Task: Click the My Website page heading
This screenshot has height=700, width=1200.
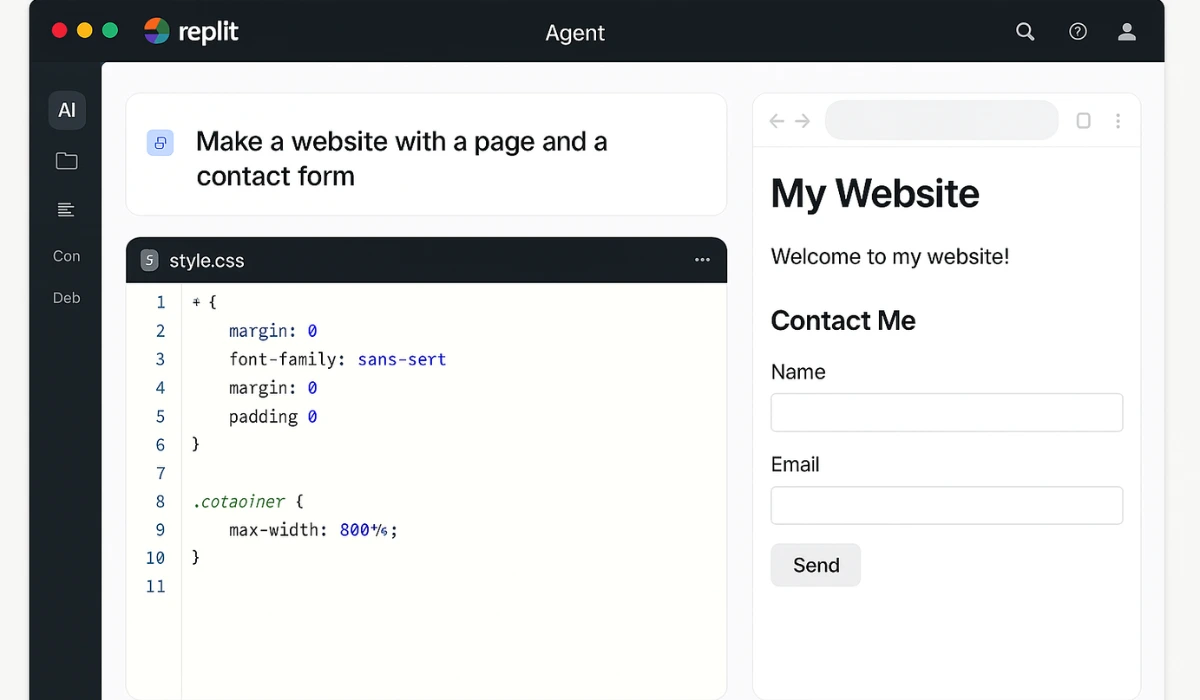Action: pyautogui.click(x=874, y=194)
